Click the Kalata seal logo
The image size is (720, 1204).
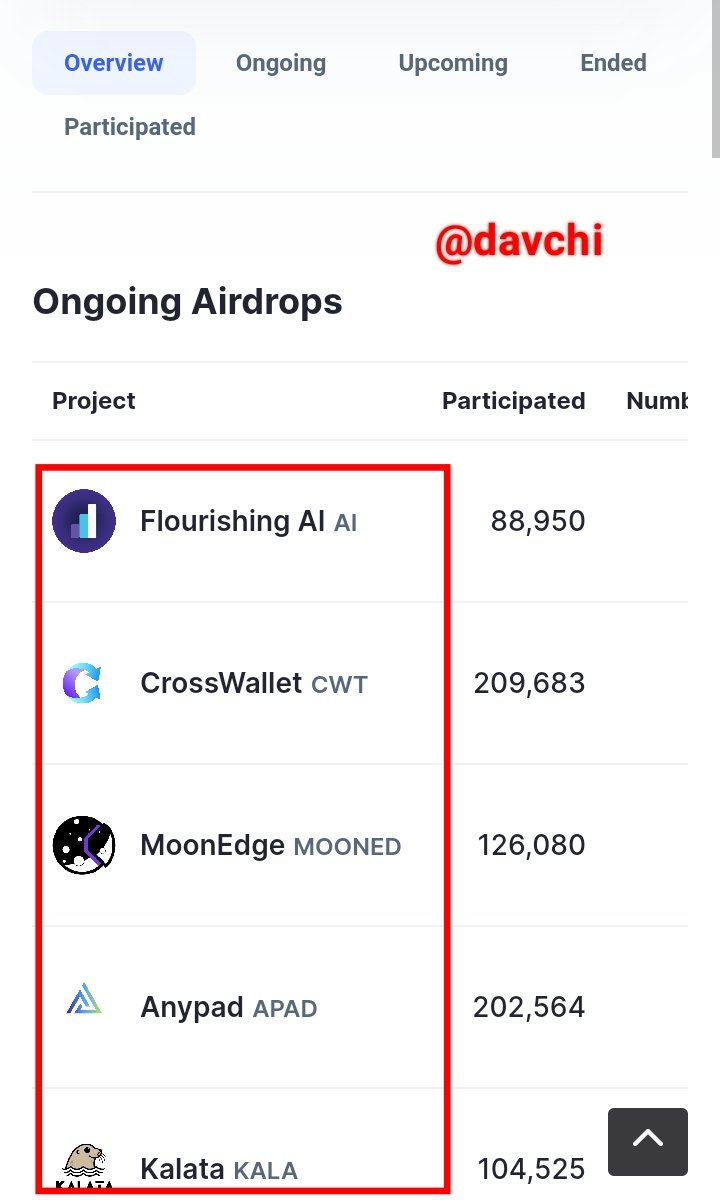pyautogui.click(x=84, y=1166)
